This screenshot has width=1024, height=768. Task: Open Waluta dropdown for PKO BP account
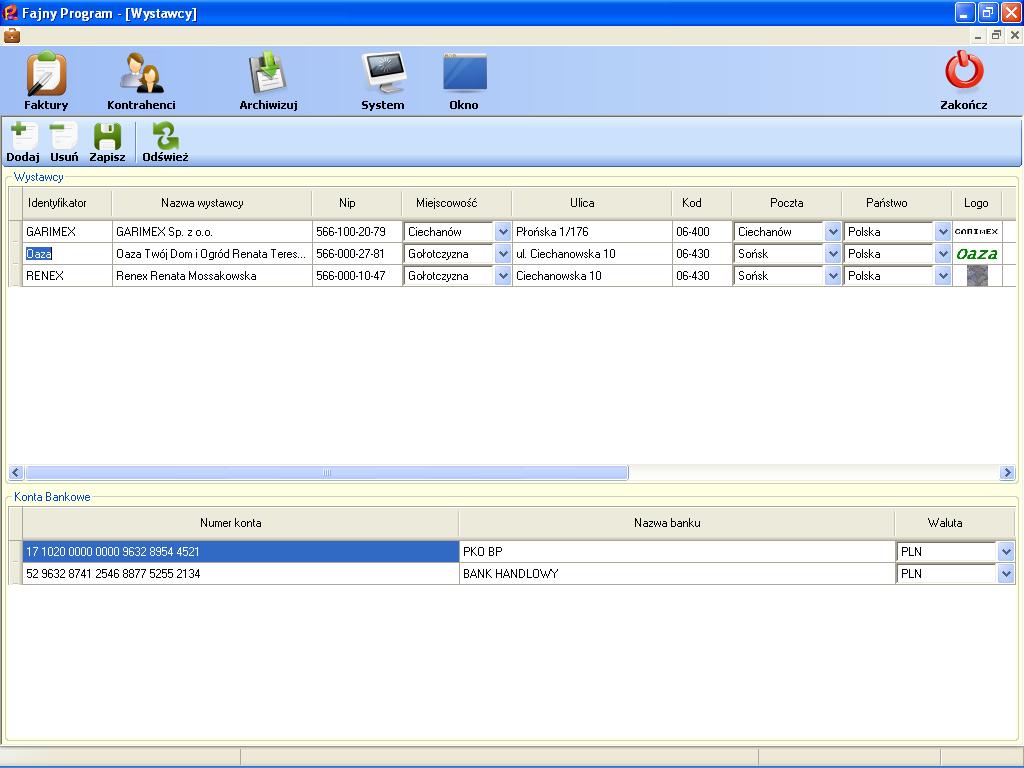[1005, 552]
